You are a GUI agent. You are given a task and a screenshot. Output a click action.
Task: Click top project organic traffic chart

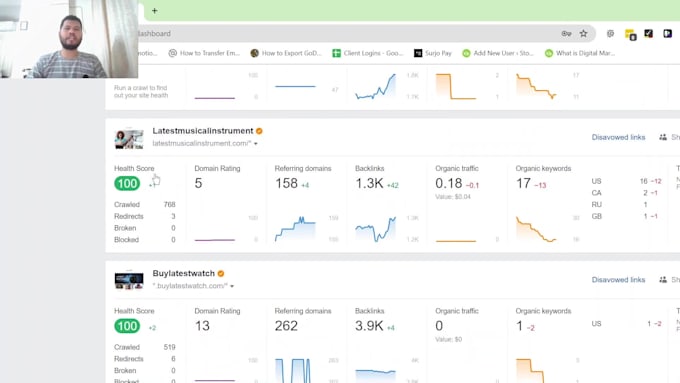(x=456, y=86)
